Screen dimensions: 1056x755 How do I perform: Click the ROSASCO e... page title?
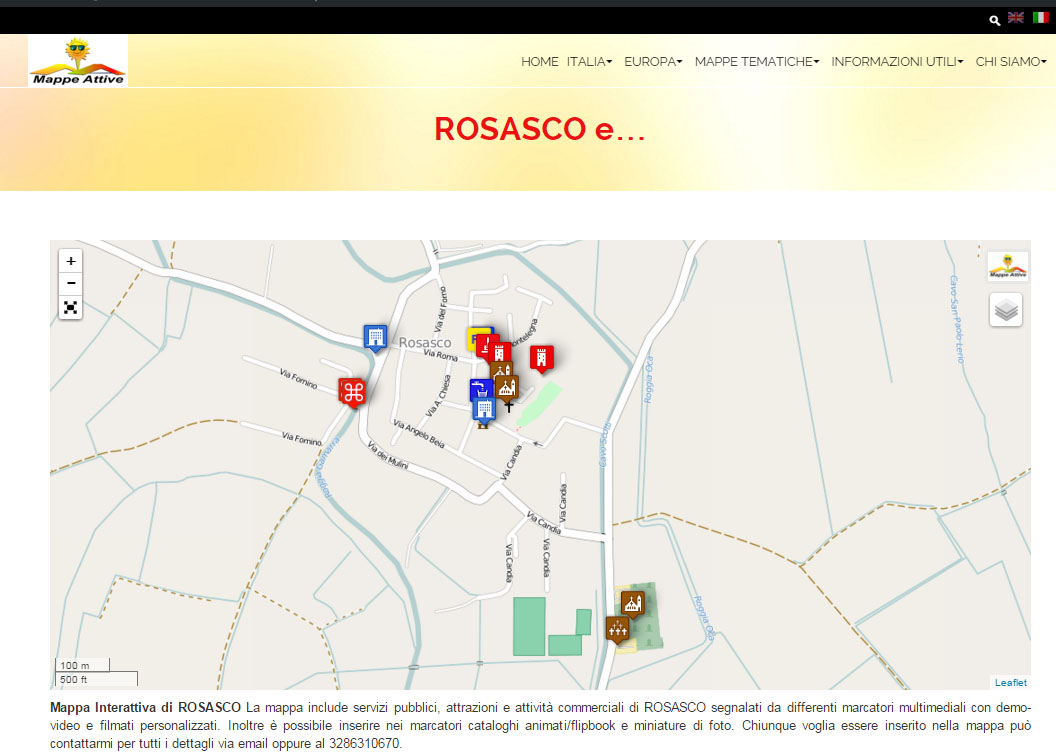coord(539,129)
